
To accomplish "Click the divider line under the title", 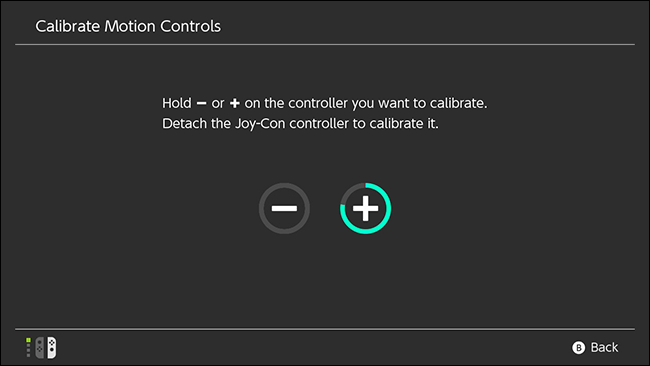I will point(325,44).
